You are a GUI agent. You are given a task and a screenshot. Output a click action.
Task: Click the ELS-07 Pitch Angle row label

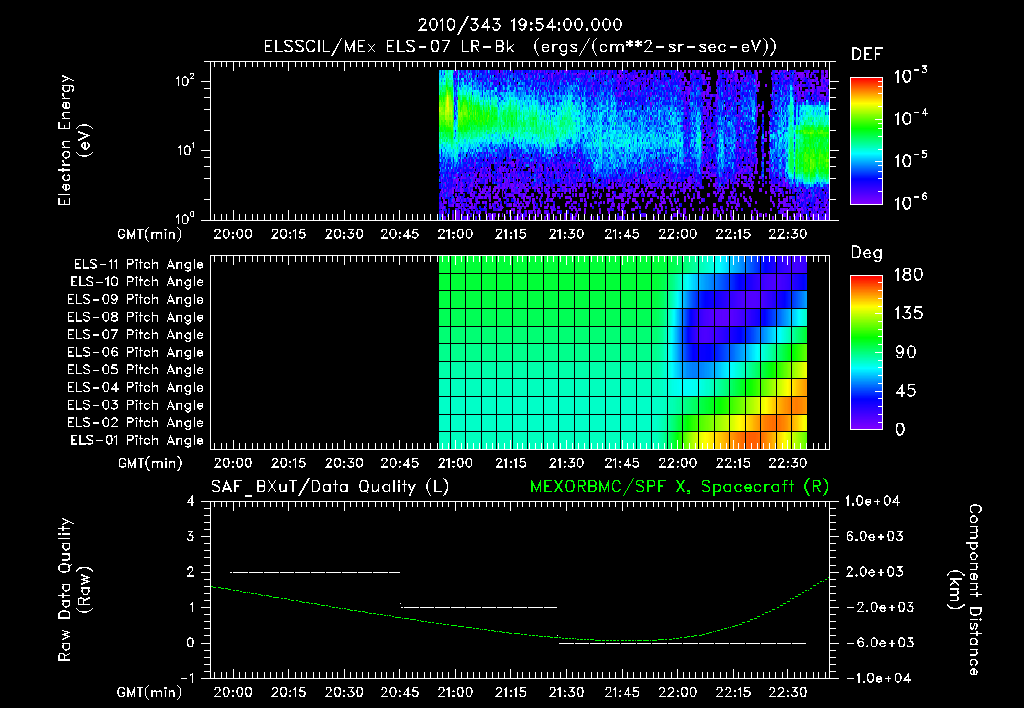click(x=135, y=334)
